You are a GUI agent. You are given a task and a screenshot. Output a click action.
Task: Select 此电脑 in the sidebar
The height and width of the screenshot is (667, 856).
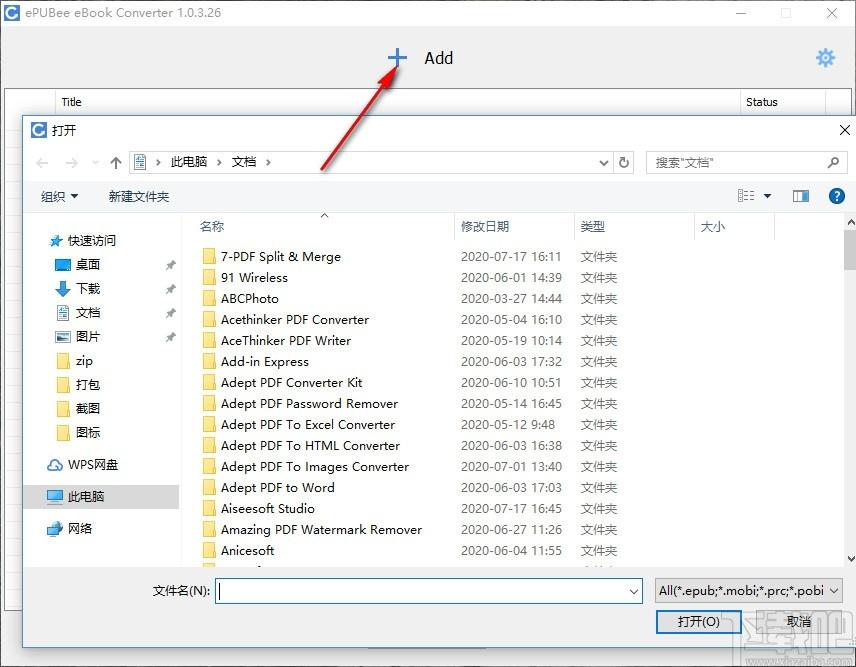[x=102, y=497]
